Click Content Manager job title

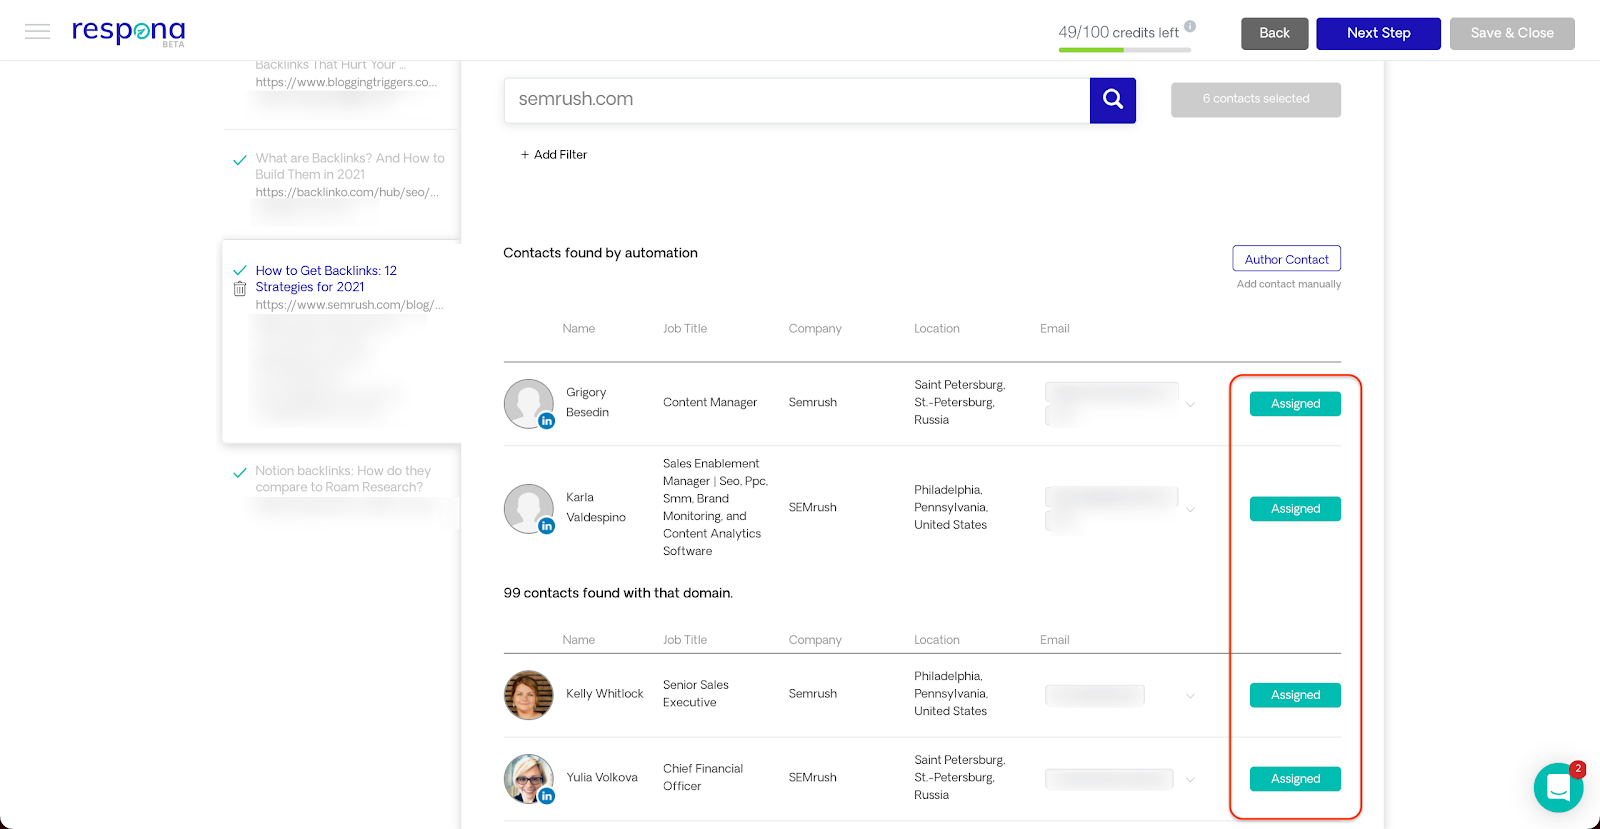pyautogui.click(x=709, y=403)
